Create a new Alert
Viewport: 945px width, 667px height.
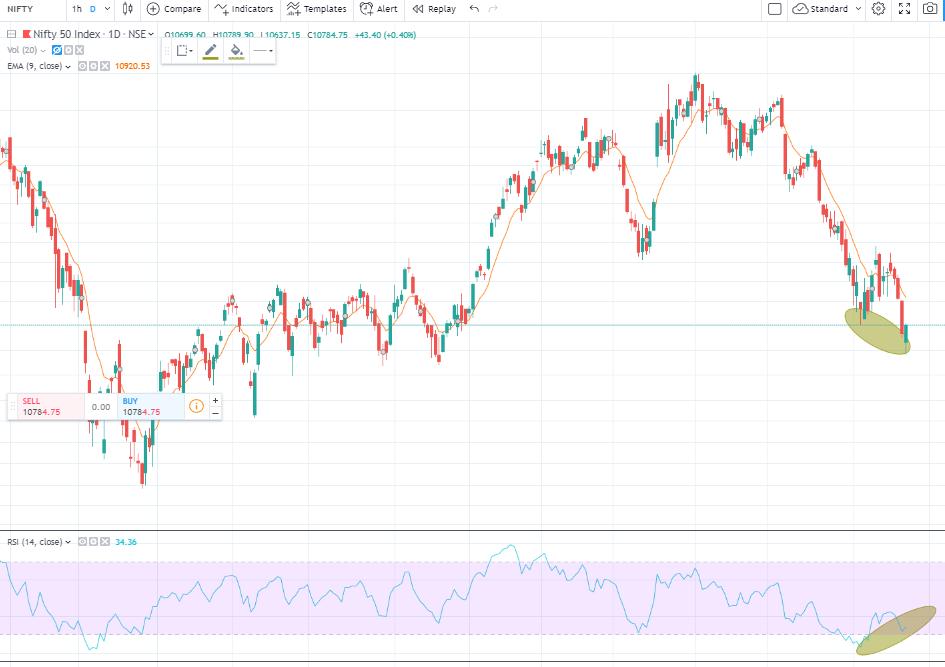378,8
